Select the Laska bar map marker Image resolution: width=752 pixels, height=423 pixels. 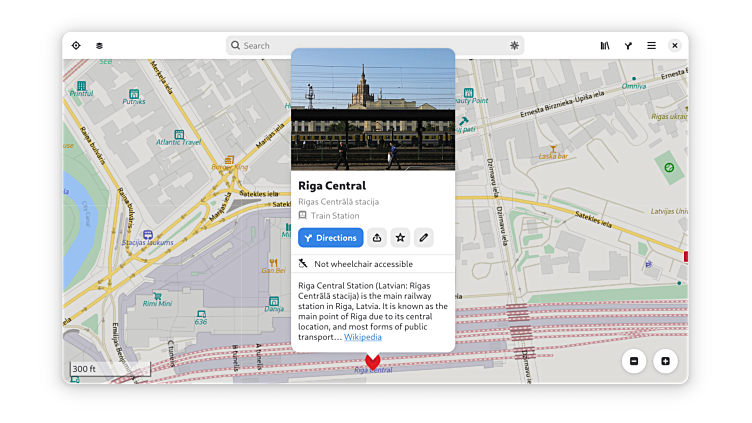click(x=552, y=149)
